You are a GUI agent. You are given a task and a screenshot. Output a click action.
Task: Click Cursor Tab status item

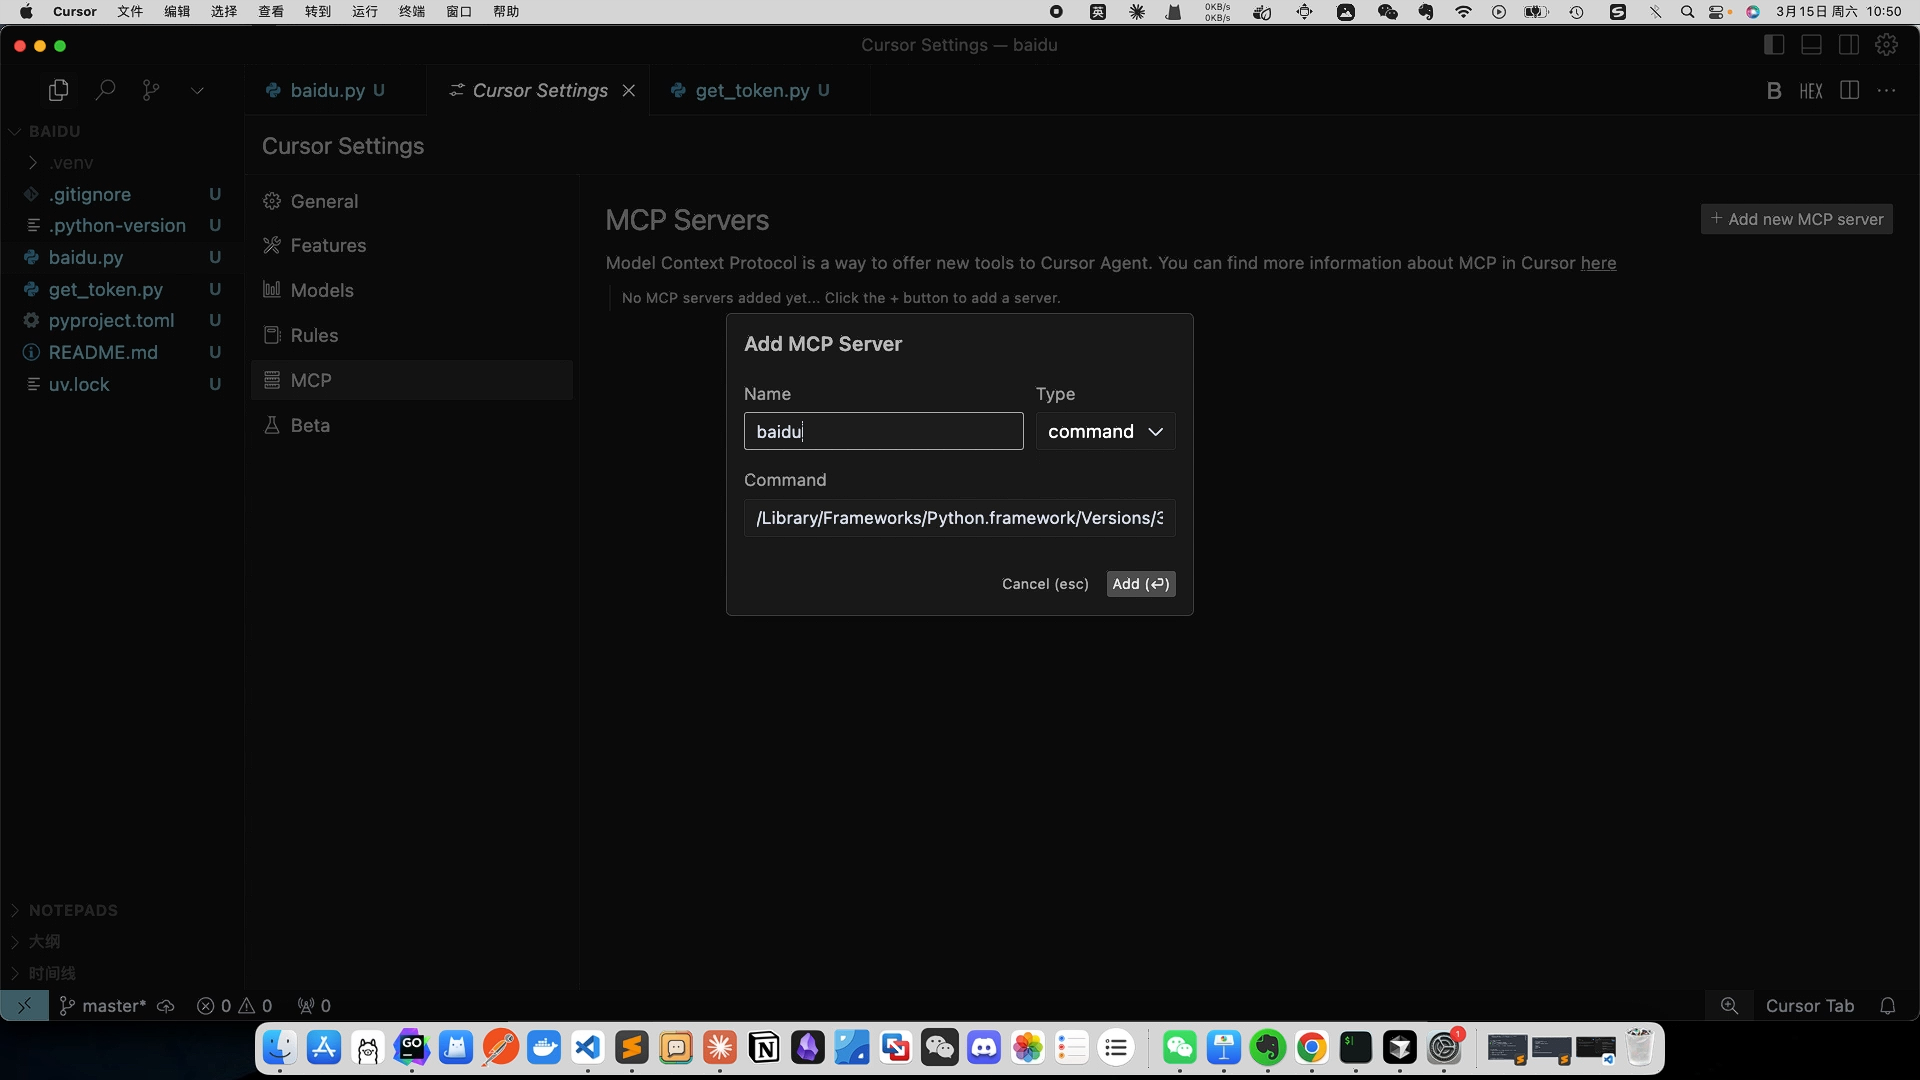[1810, 1006]
